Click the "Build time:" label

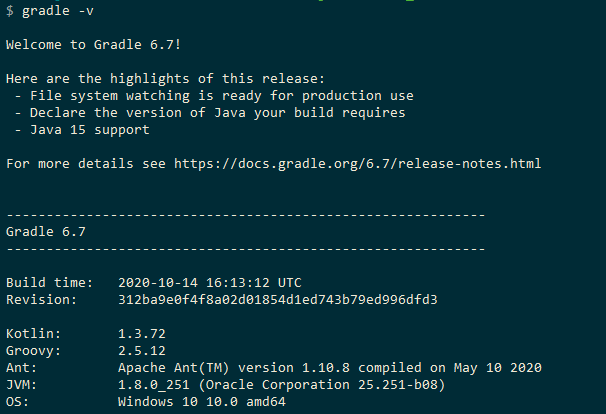[49, 282]
